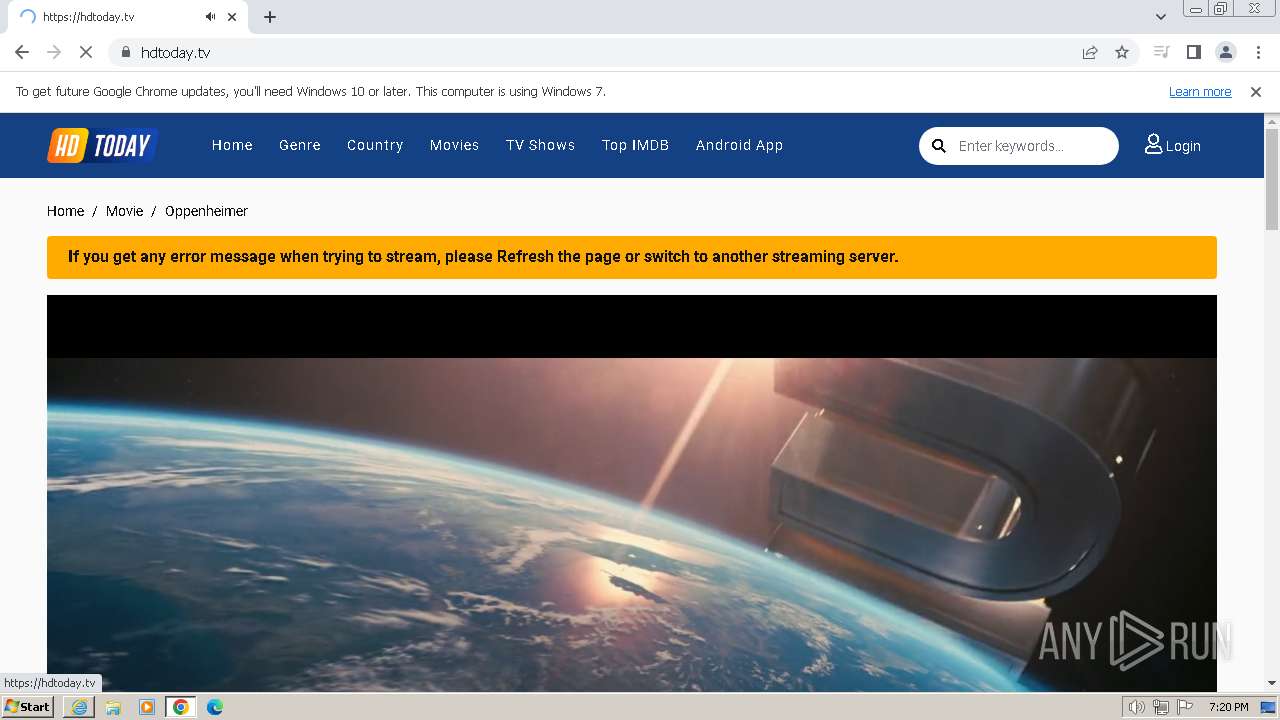This screenshot has width=1280, height=720.
Task: Click Oppenheimer breadcrumb text
Action: (206, 211)
